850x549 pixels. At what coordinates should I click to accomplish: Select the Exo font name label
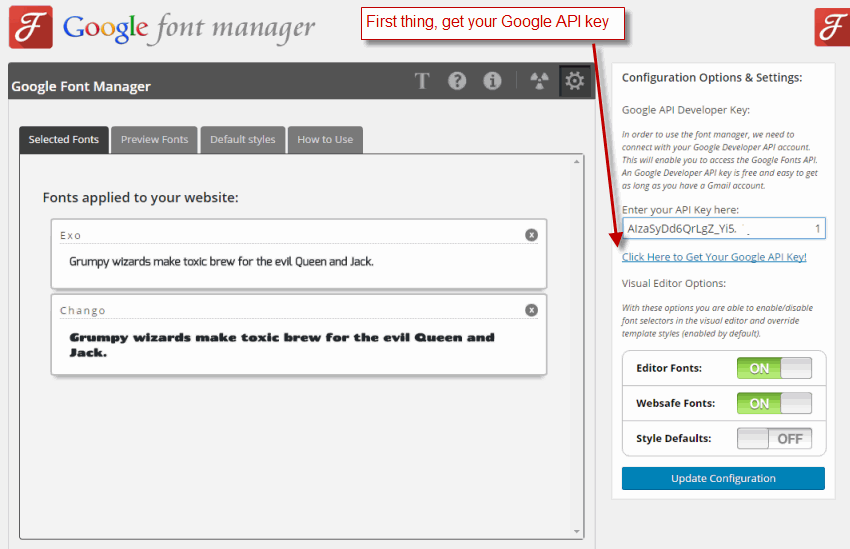[70, 235]
